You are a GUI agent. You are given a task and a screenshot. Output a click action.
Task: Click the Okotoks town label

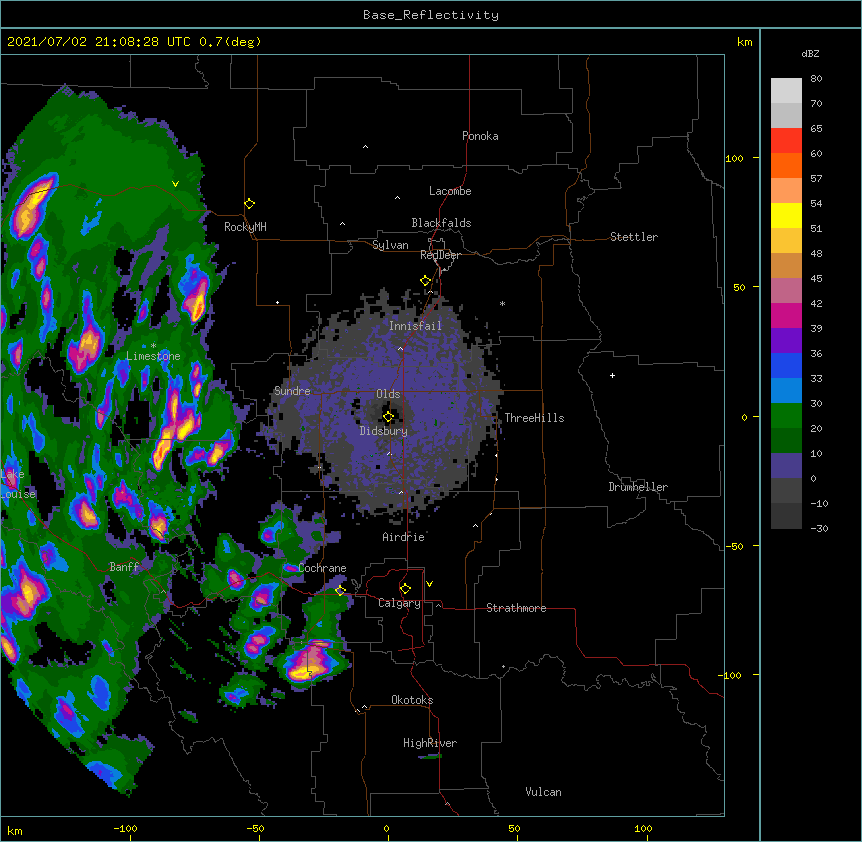(x=412, y=700)
